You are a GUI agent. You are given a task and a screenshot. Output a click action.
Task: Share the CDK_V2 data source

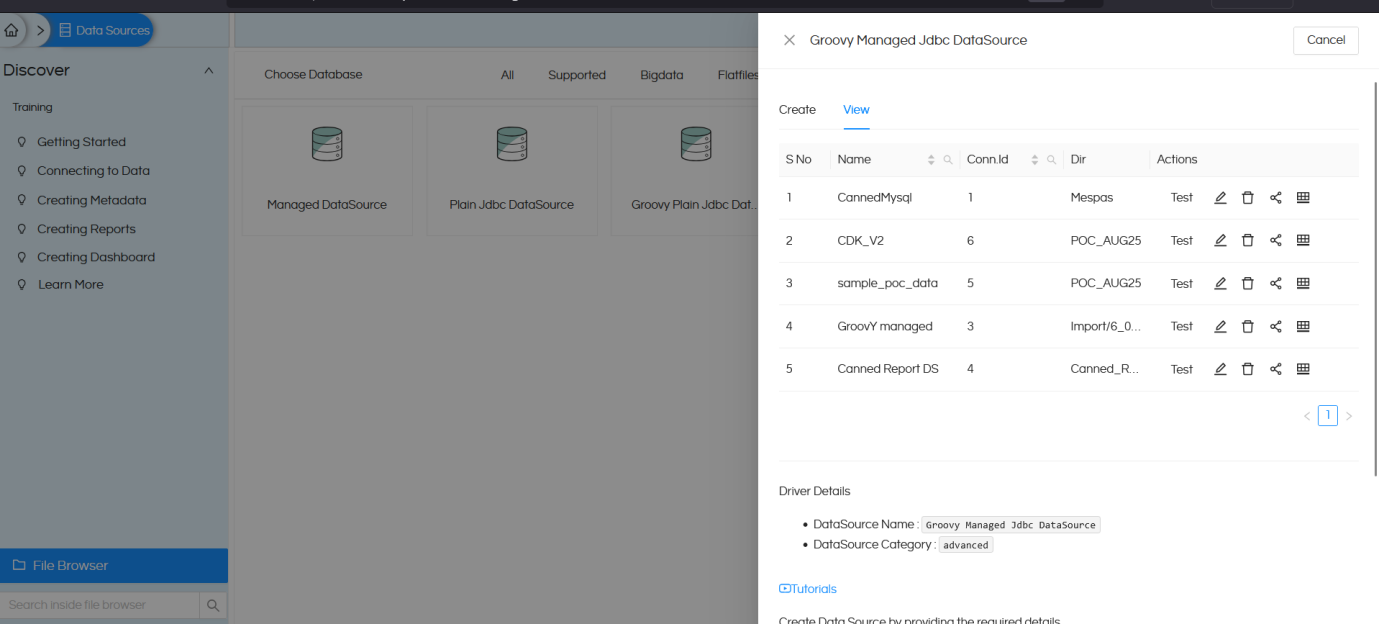click(x=1275, y=241)
